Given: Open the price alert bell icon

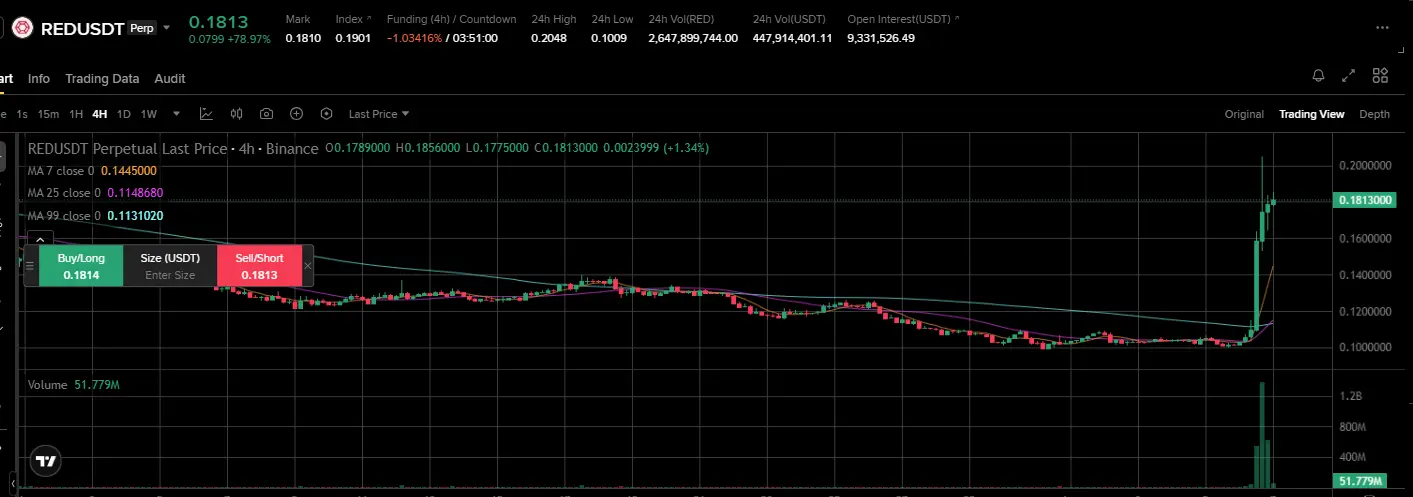Looking at the screenshot, I should tap(1318, 76).
